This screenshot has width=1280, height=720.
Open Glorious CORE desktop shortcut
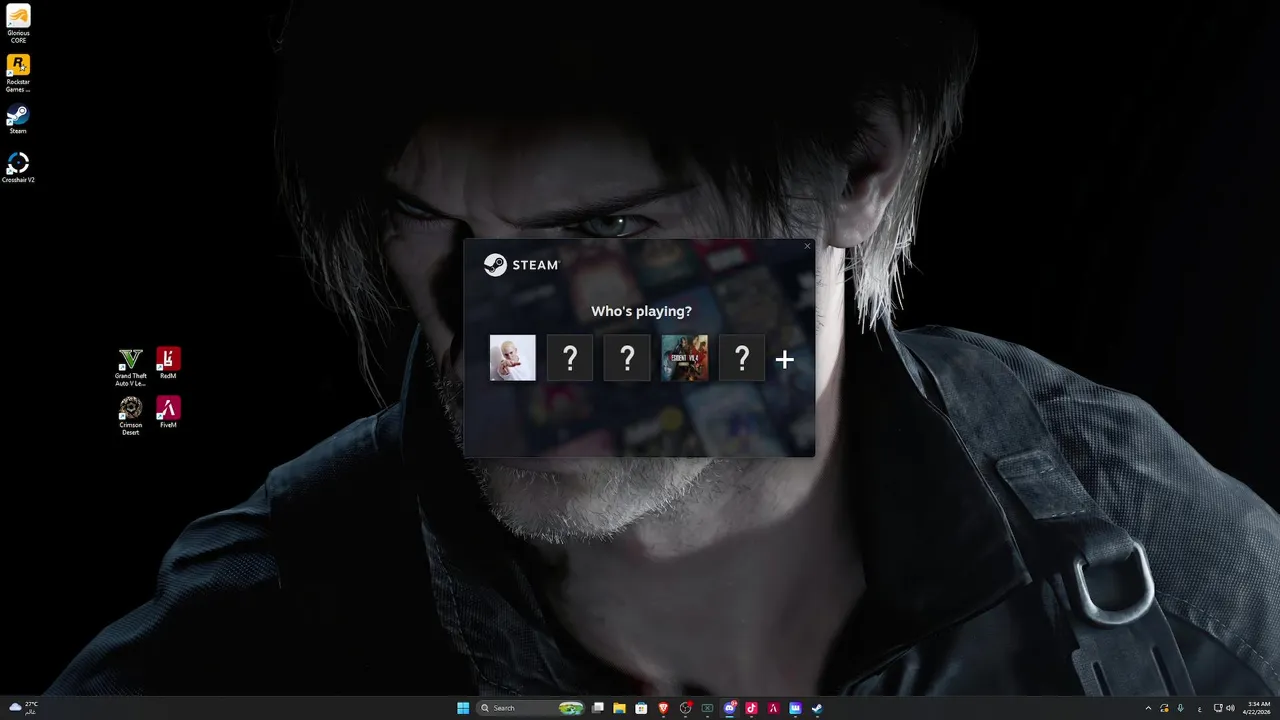[x=18, y=21]
